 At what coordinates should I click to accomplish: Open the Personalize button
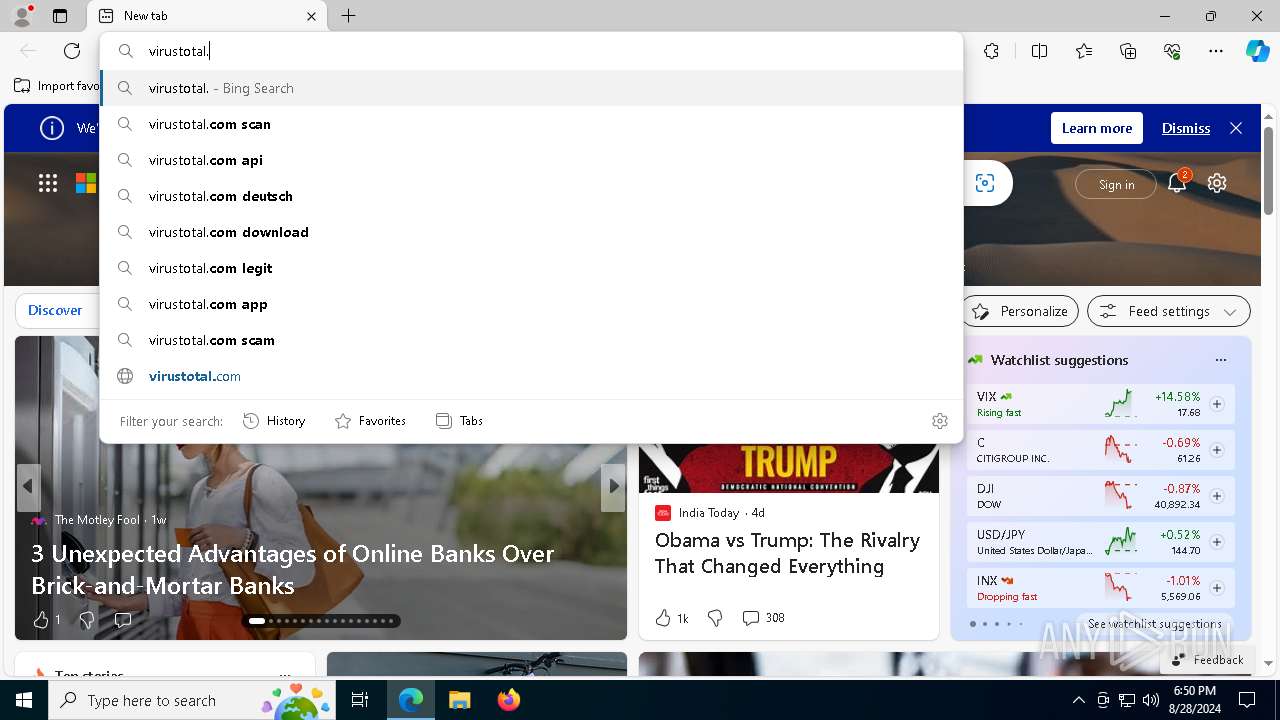click(x=1020, y=311)
